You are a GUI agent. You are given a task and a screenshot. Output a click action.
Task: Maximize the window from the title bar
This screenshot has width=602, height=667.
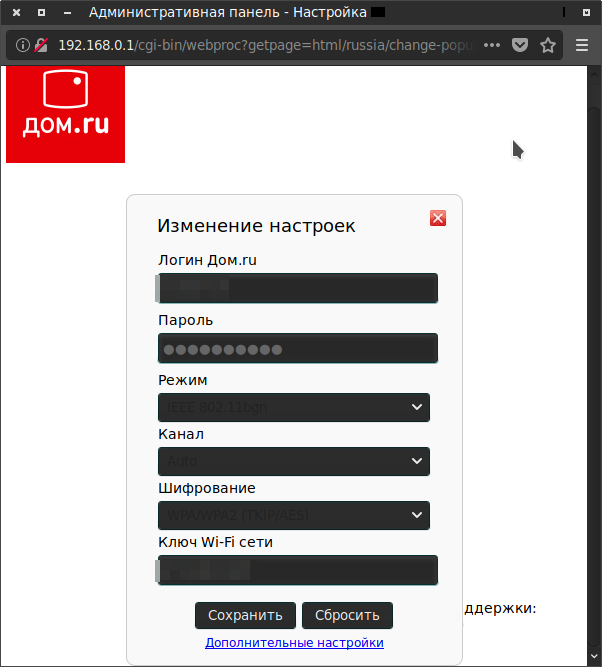tap(42, 12)
